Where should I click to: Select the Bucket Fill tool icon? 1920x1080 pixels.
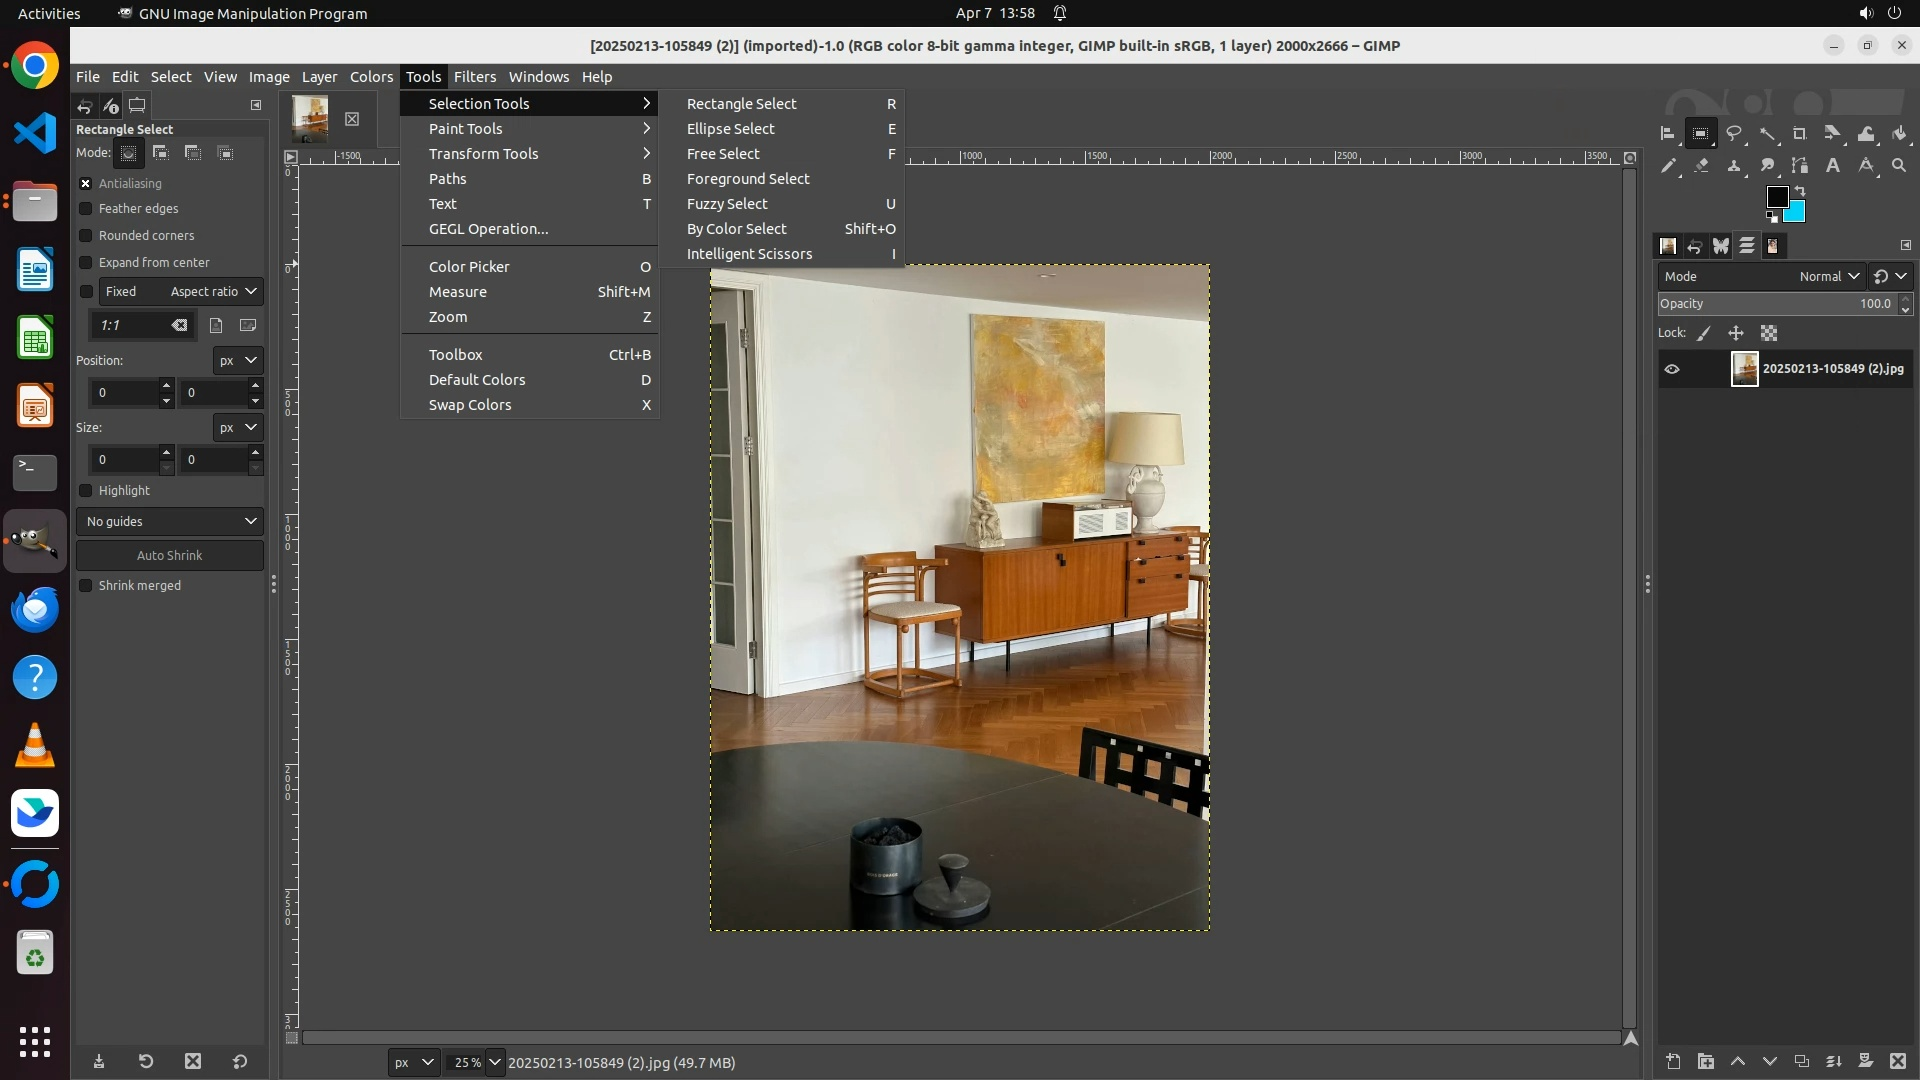(x=1899, y=133)
